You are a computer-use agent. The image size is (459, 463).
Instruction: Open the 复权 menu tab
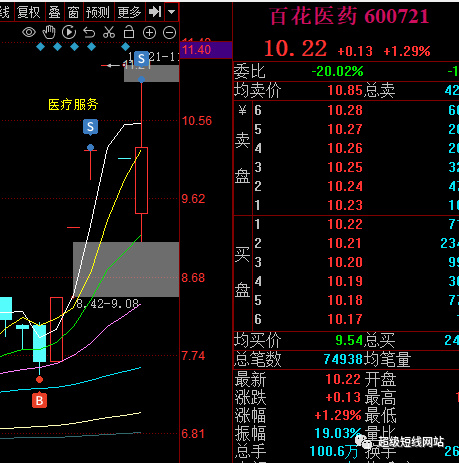coord(29,12)
